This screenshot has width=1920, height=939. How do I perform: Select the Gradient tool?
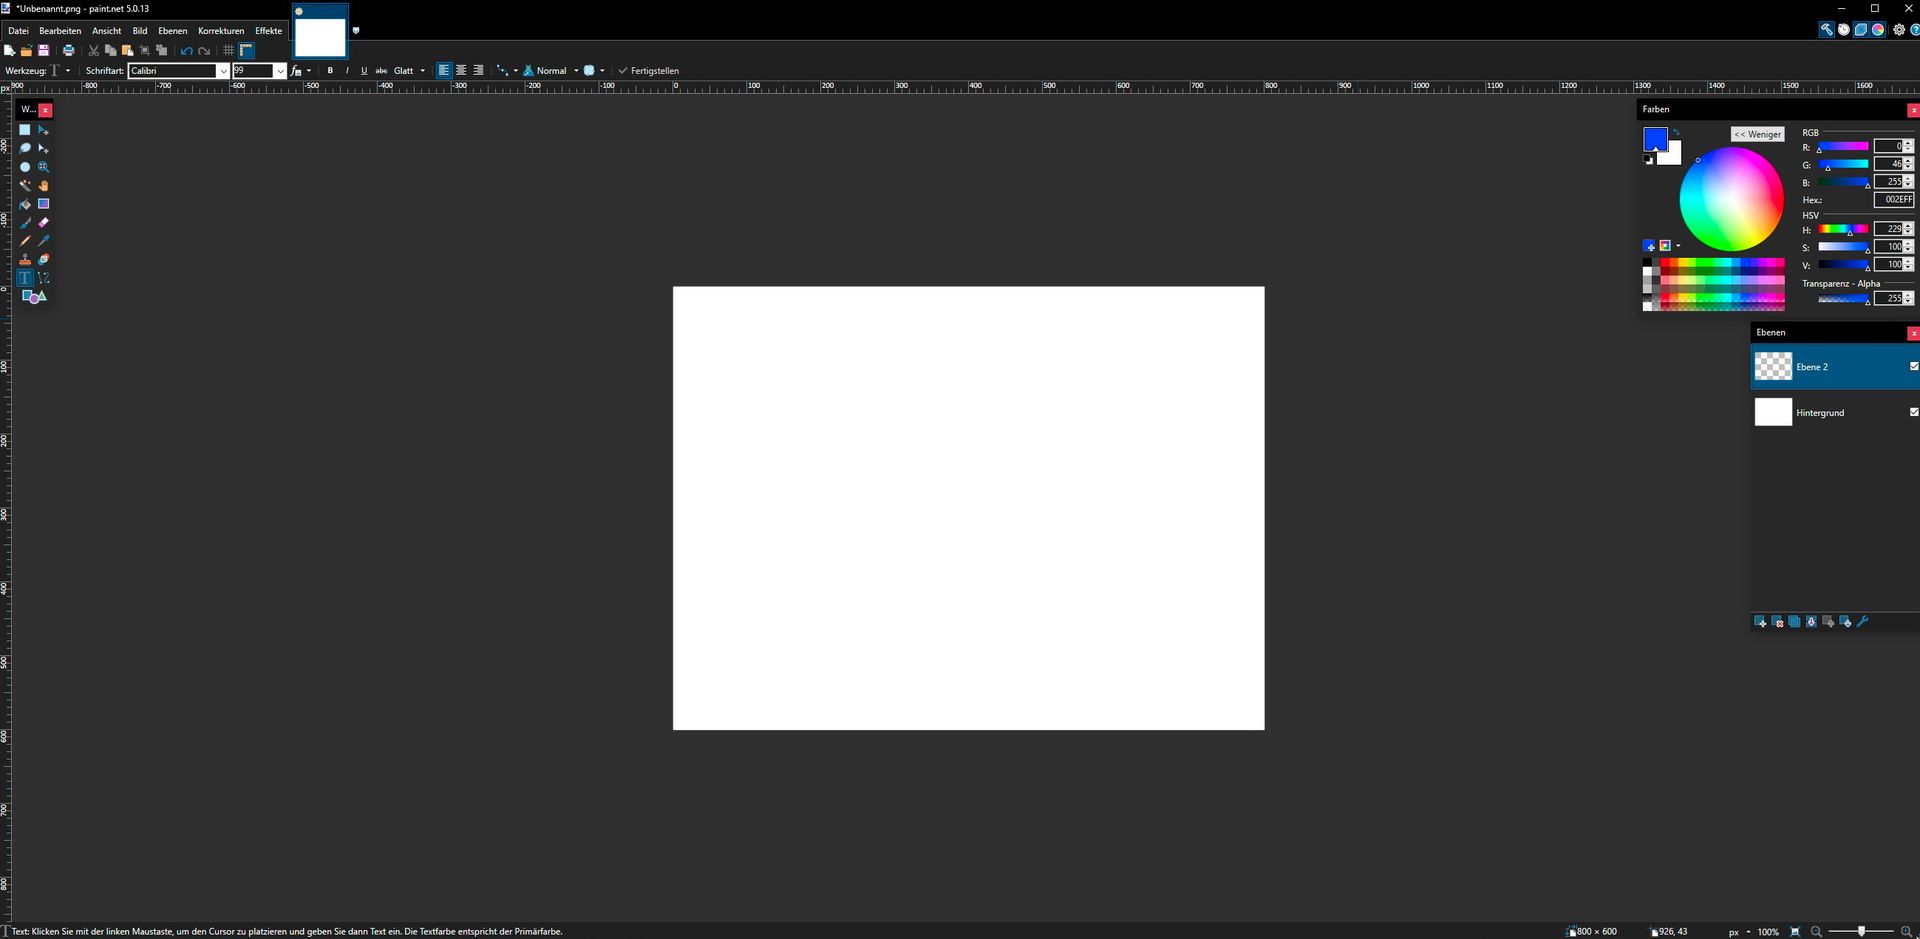pyautogui.click(x=43, y=204)
